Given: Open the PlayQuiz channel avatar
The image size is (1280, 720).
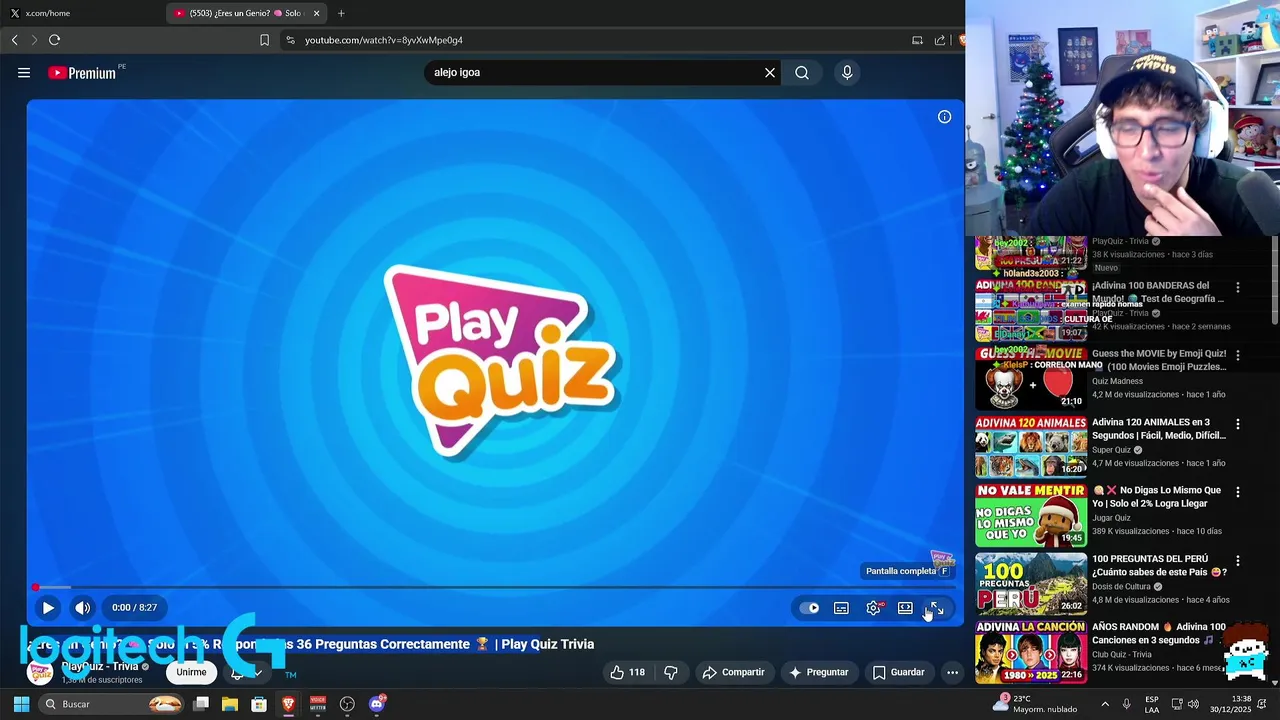Looking at the screenshot, I should point(40,672).
